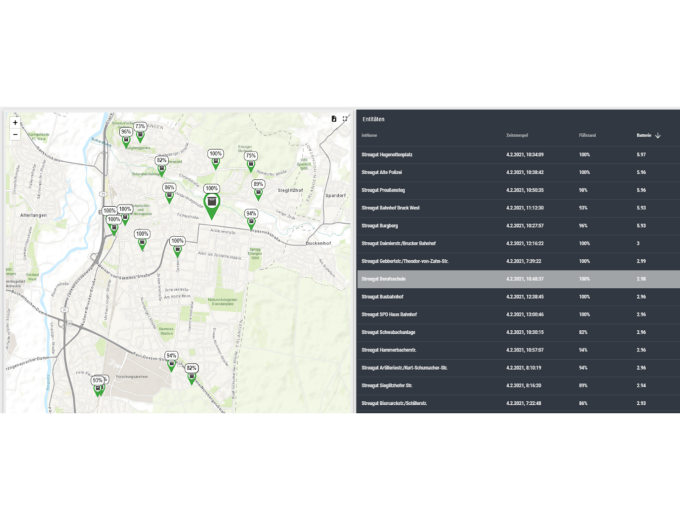The width and height of the screenshot is (680, 520).
Task: Select row Streugut Bismarckstr./Schillerstr.
Action: (518, 404)
